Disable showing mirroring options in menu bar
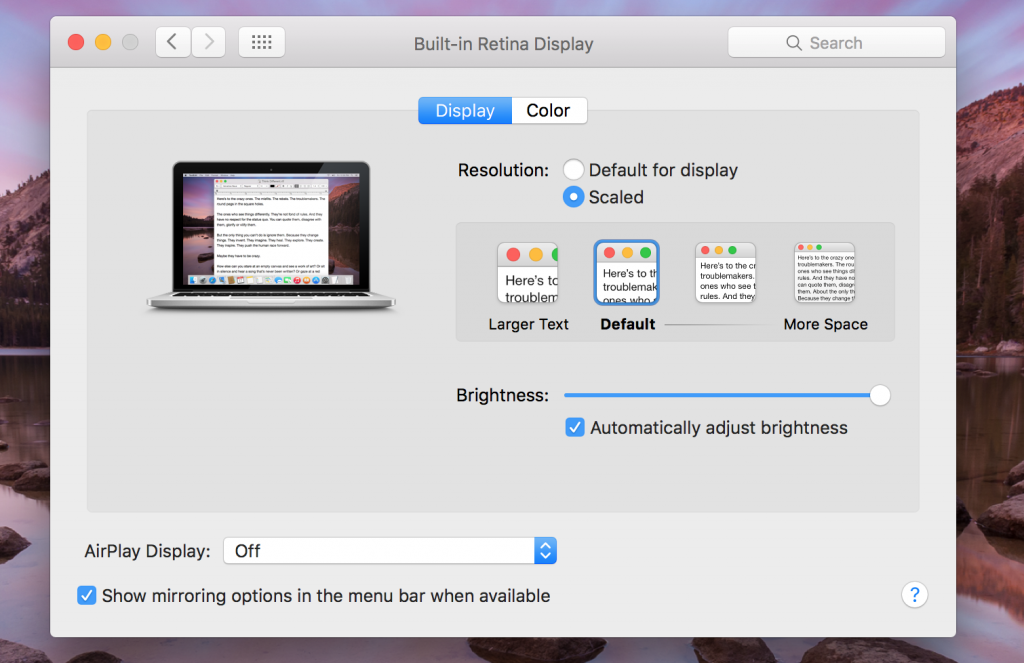This screenshot has width=1024, height=663. coord(87,595)
